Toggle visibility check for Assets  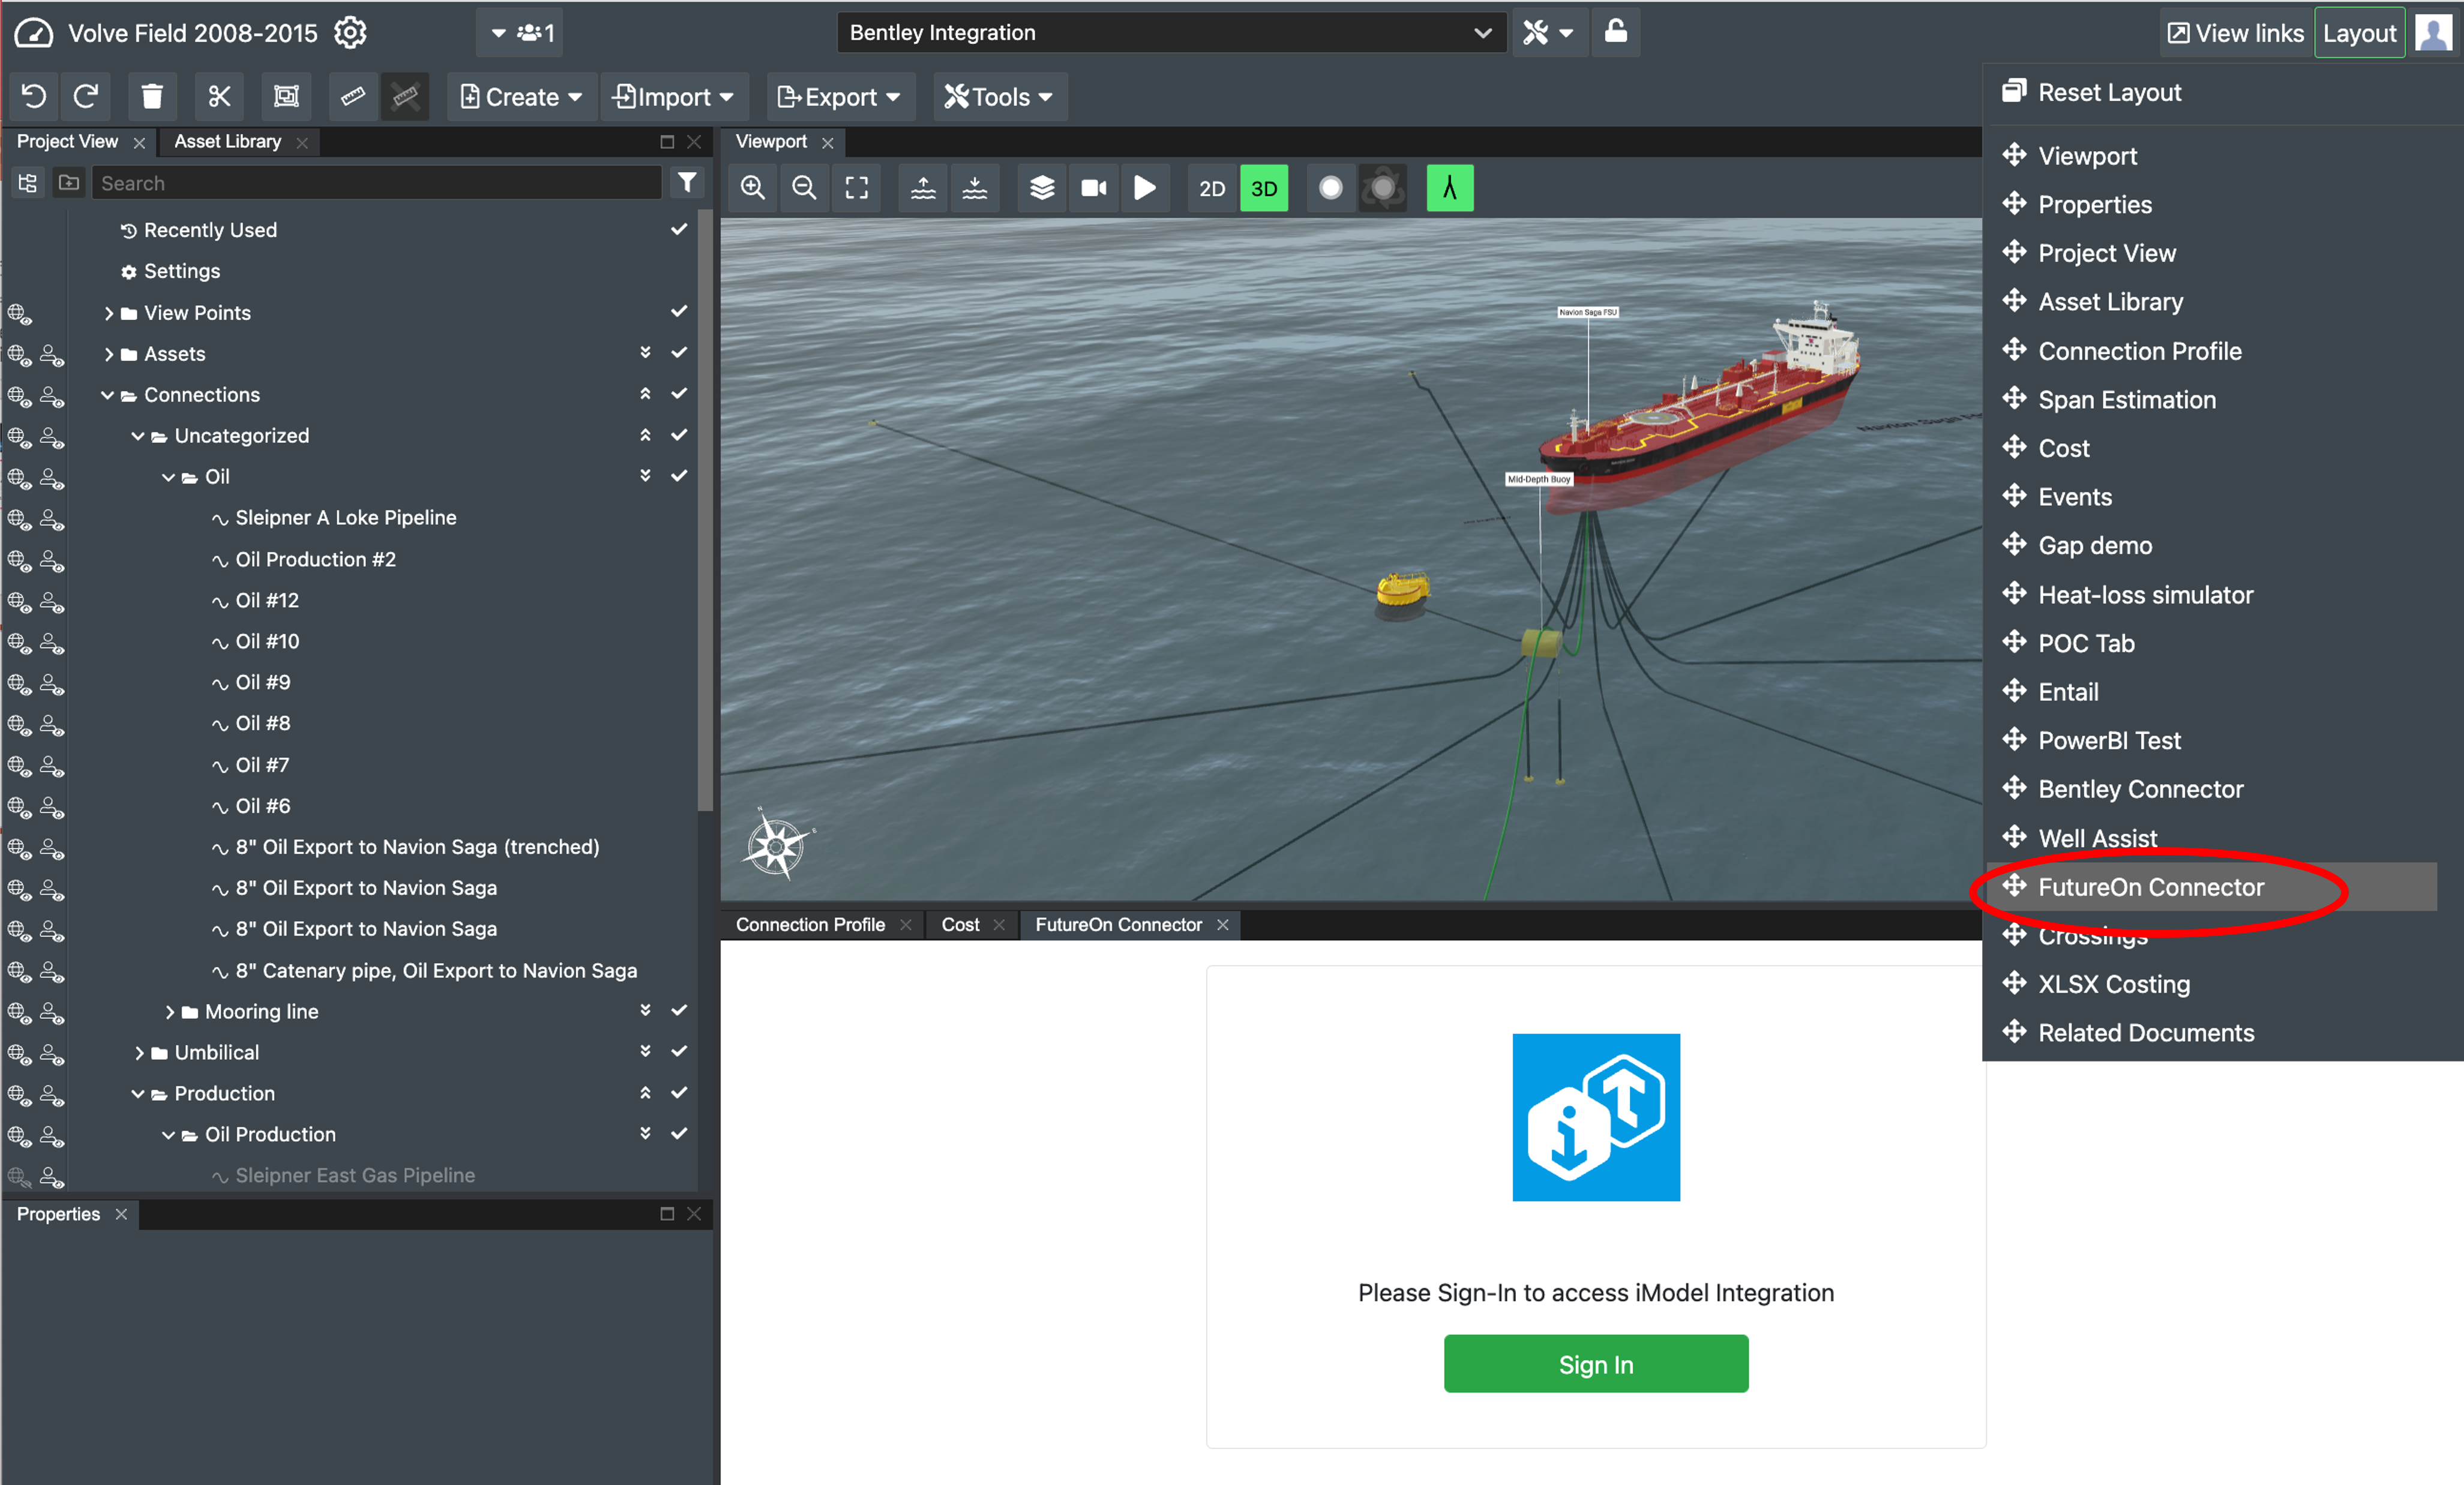[679, 352]
